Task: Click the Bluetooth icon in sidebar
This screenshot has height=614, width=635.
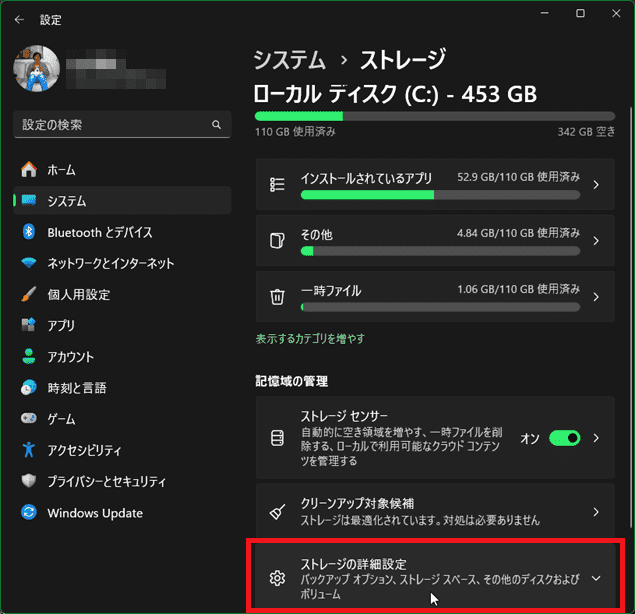Action: point(29,232)
